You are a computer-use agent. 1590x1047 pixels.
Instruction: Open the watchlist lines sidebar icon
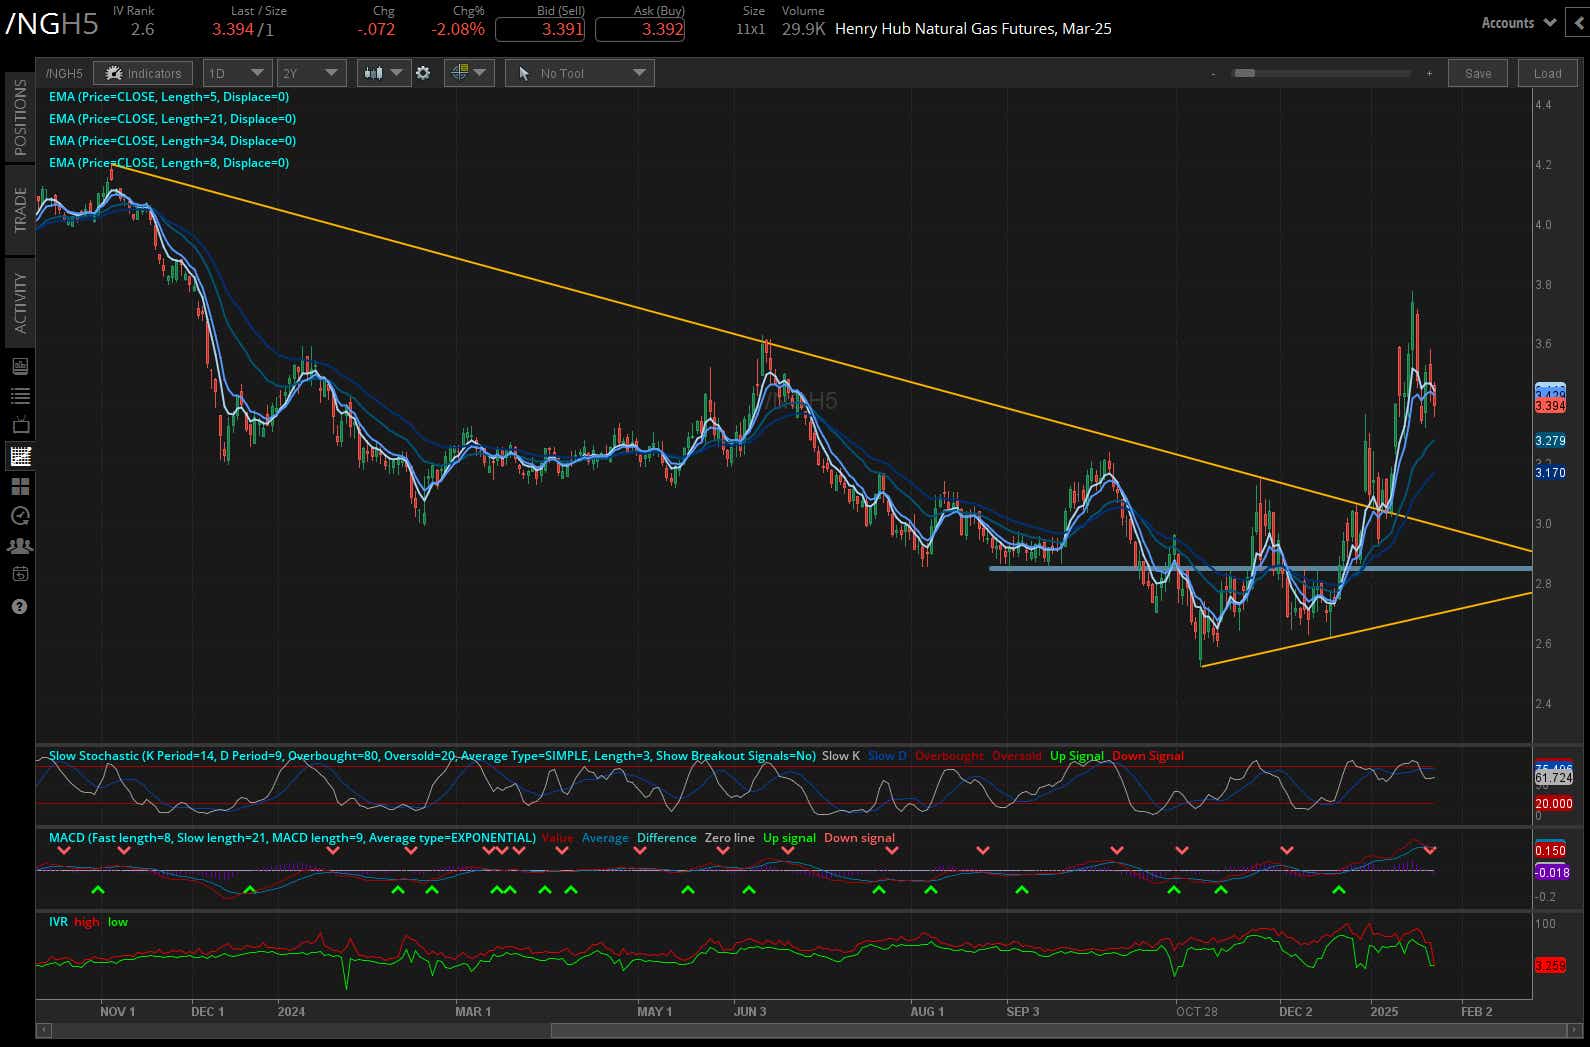click(20, 396)
